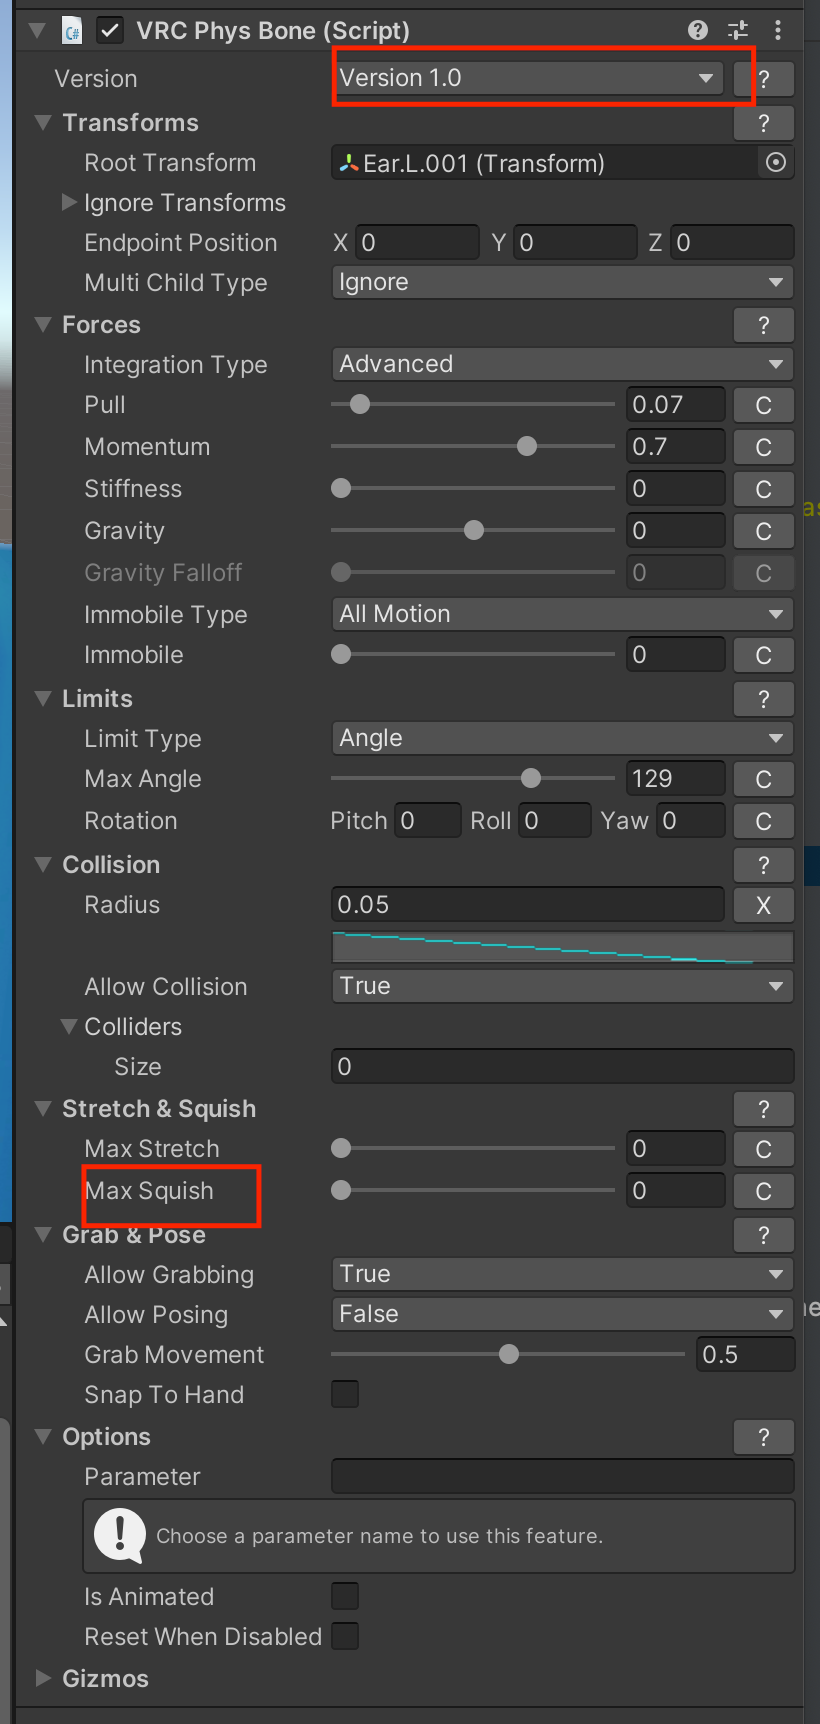820x1724 pixels.
Task: Open Allow Posing dropdown
Action: point(562,1314)
